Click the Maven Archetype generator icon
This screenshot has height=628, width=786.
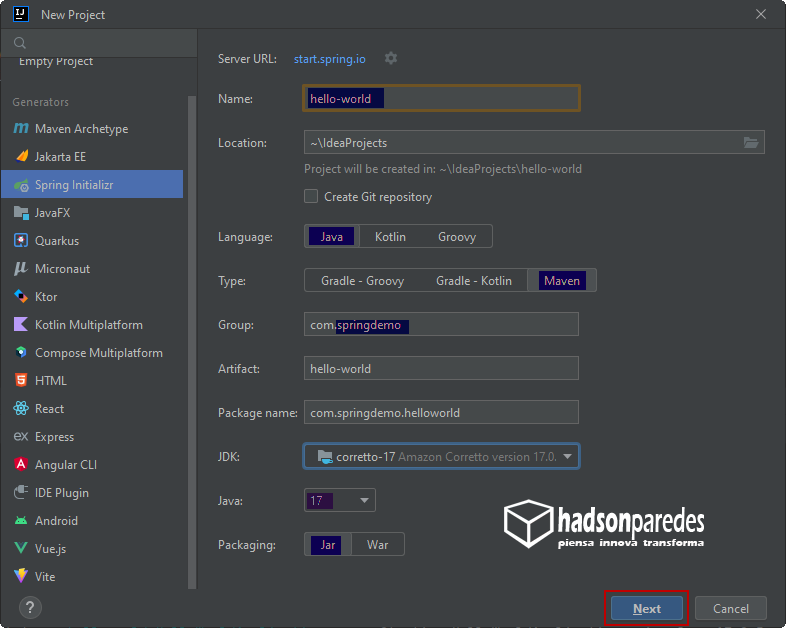click(21, 128)
